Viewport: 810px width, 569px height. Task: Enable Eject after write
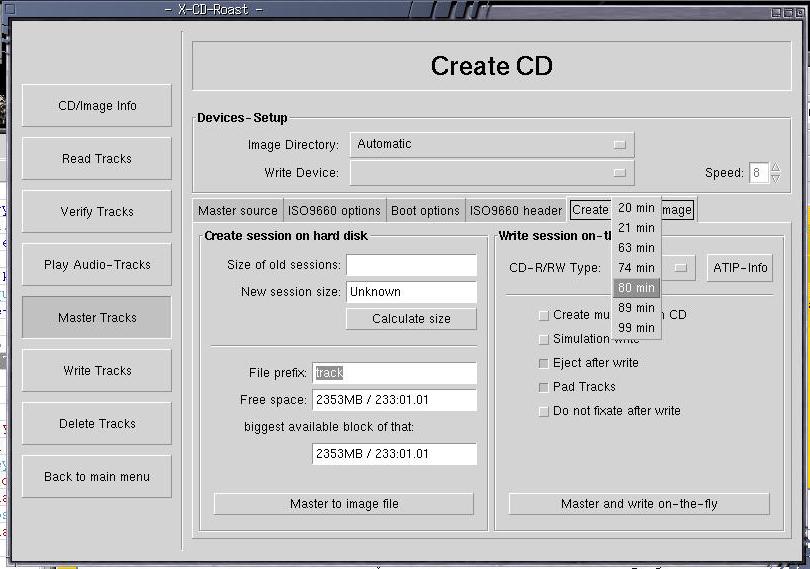pyautogui.click(x=543, y=363)
